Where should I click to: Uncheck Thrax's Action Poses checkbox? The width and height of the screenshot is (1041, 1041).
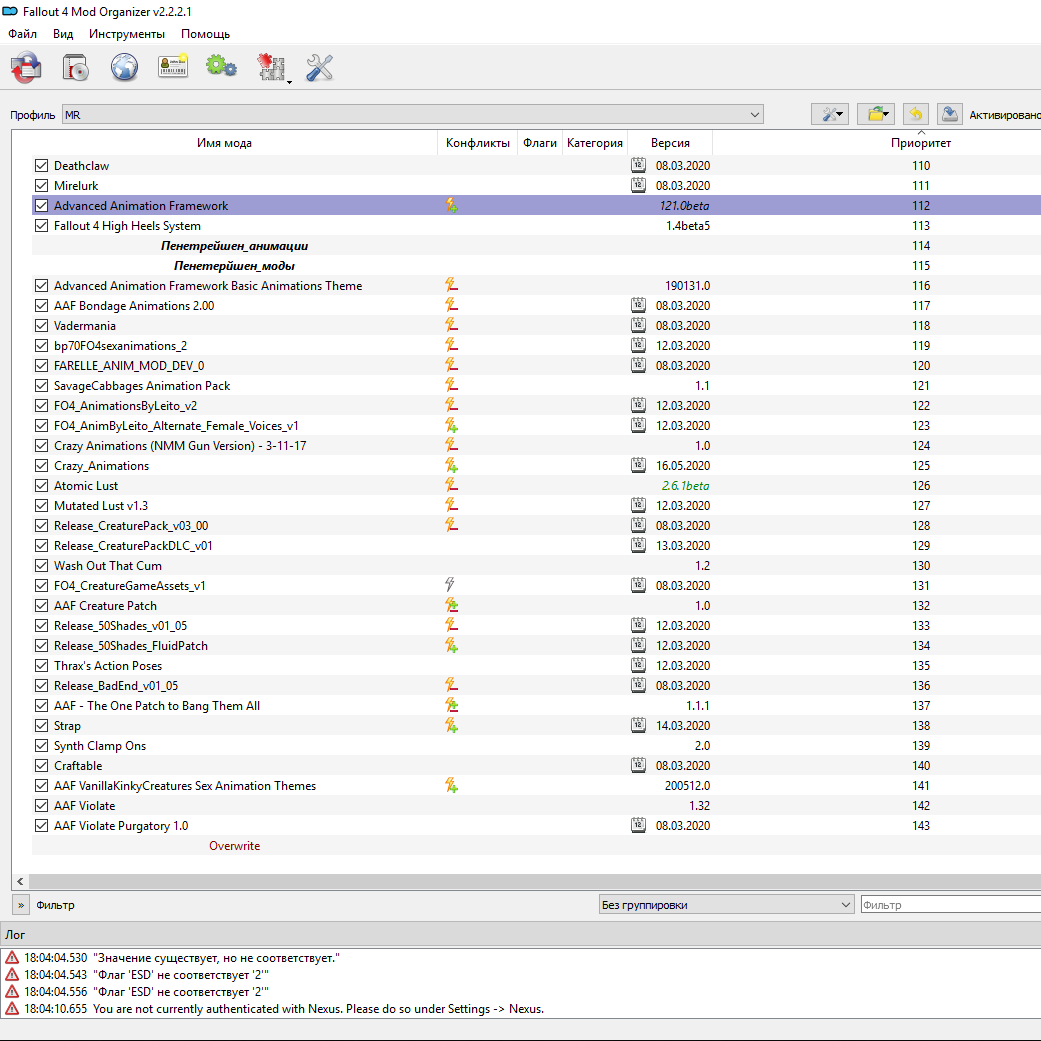pos(41,665)
